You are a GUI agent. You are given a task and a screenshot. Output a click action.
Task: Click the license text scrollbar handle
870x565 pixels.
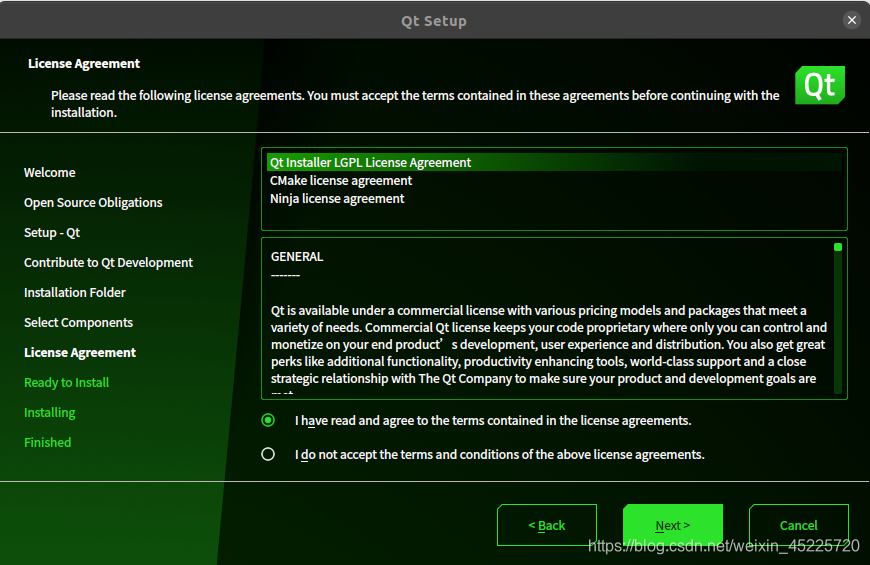(x=838, y=247)
